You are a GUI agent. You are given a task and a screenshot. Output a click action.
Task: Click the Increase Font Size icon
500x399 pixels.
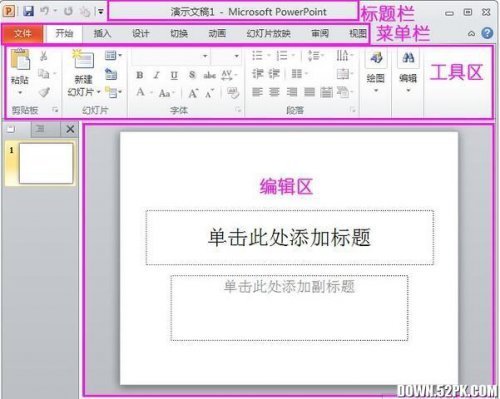pos(193,93)
